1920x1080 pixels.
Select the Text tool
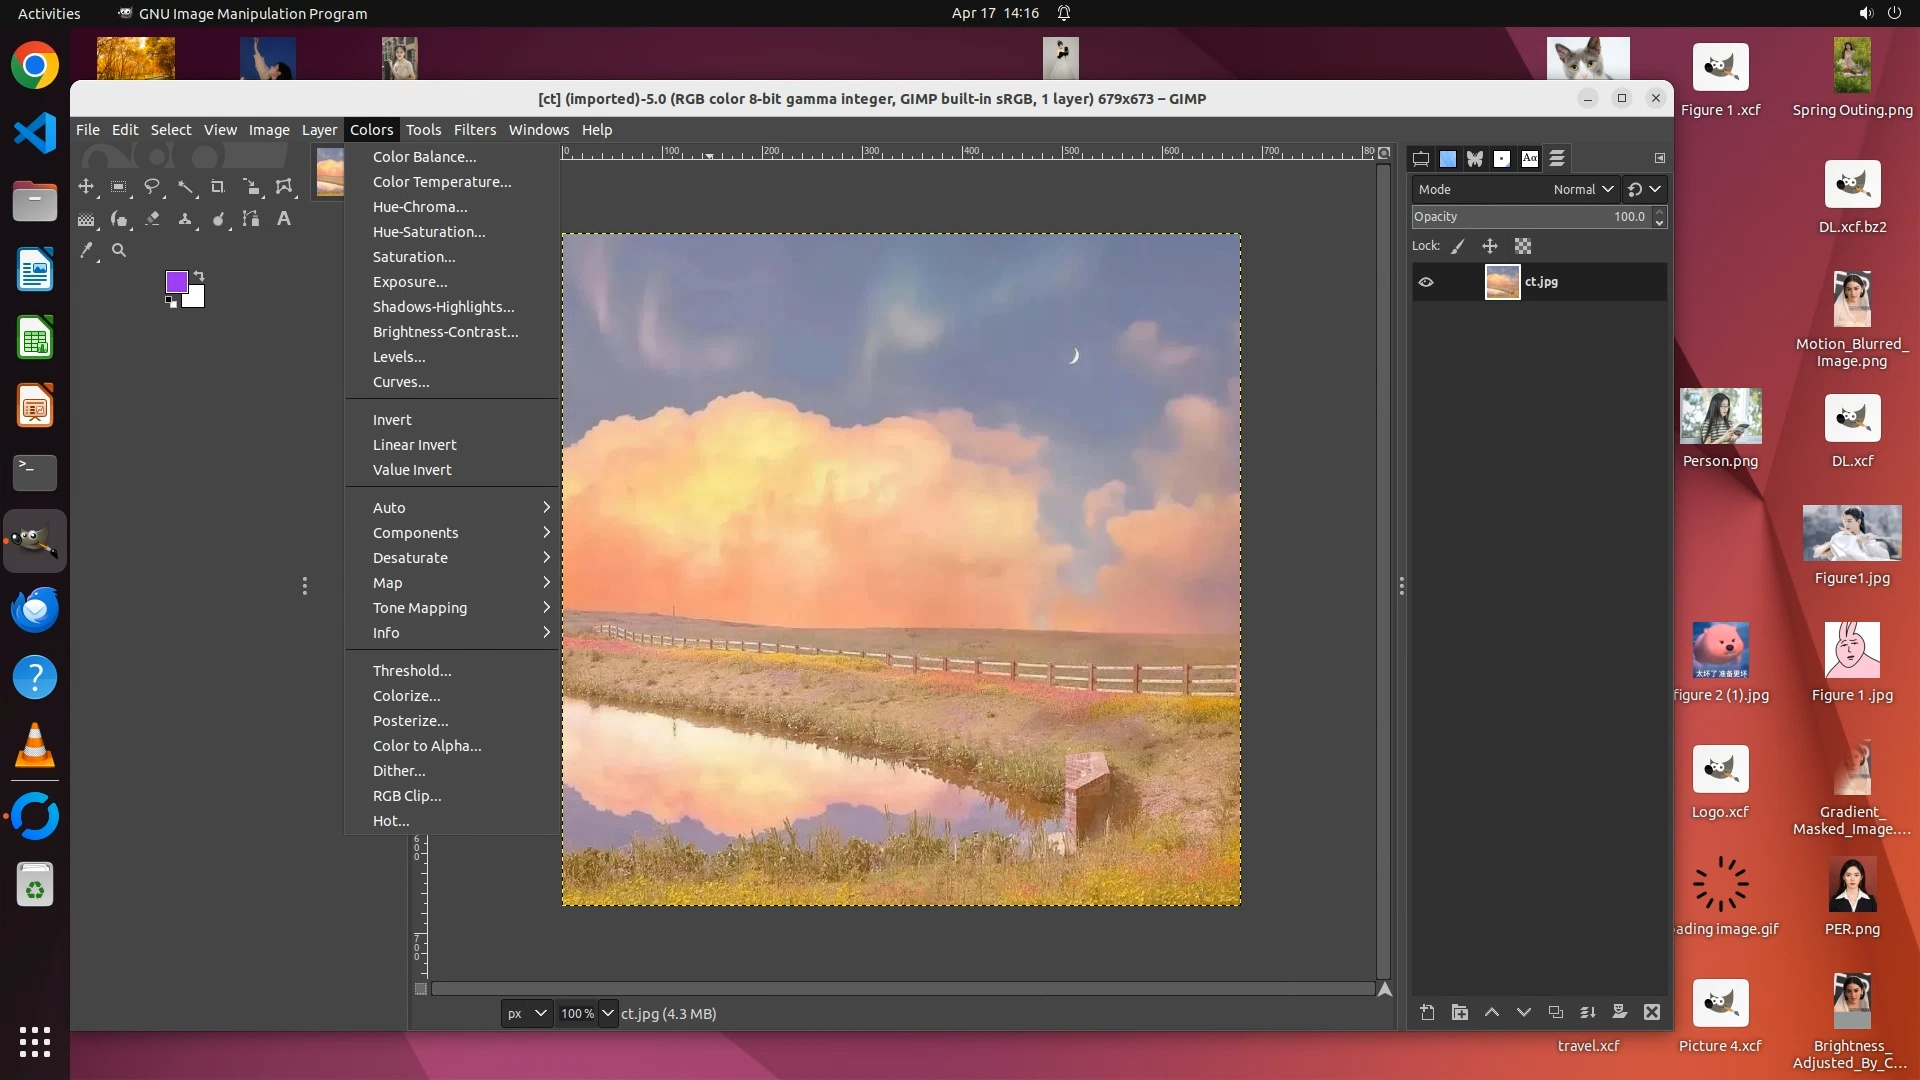pyautogui.click(x=284, y=219)
